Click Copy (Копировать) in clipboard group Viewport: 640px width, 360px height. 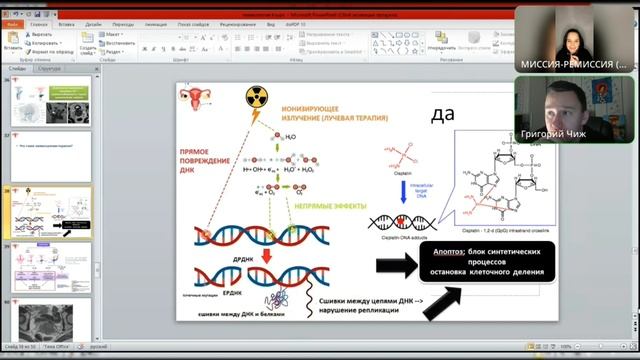[x=43, y=43]
